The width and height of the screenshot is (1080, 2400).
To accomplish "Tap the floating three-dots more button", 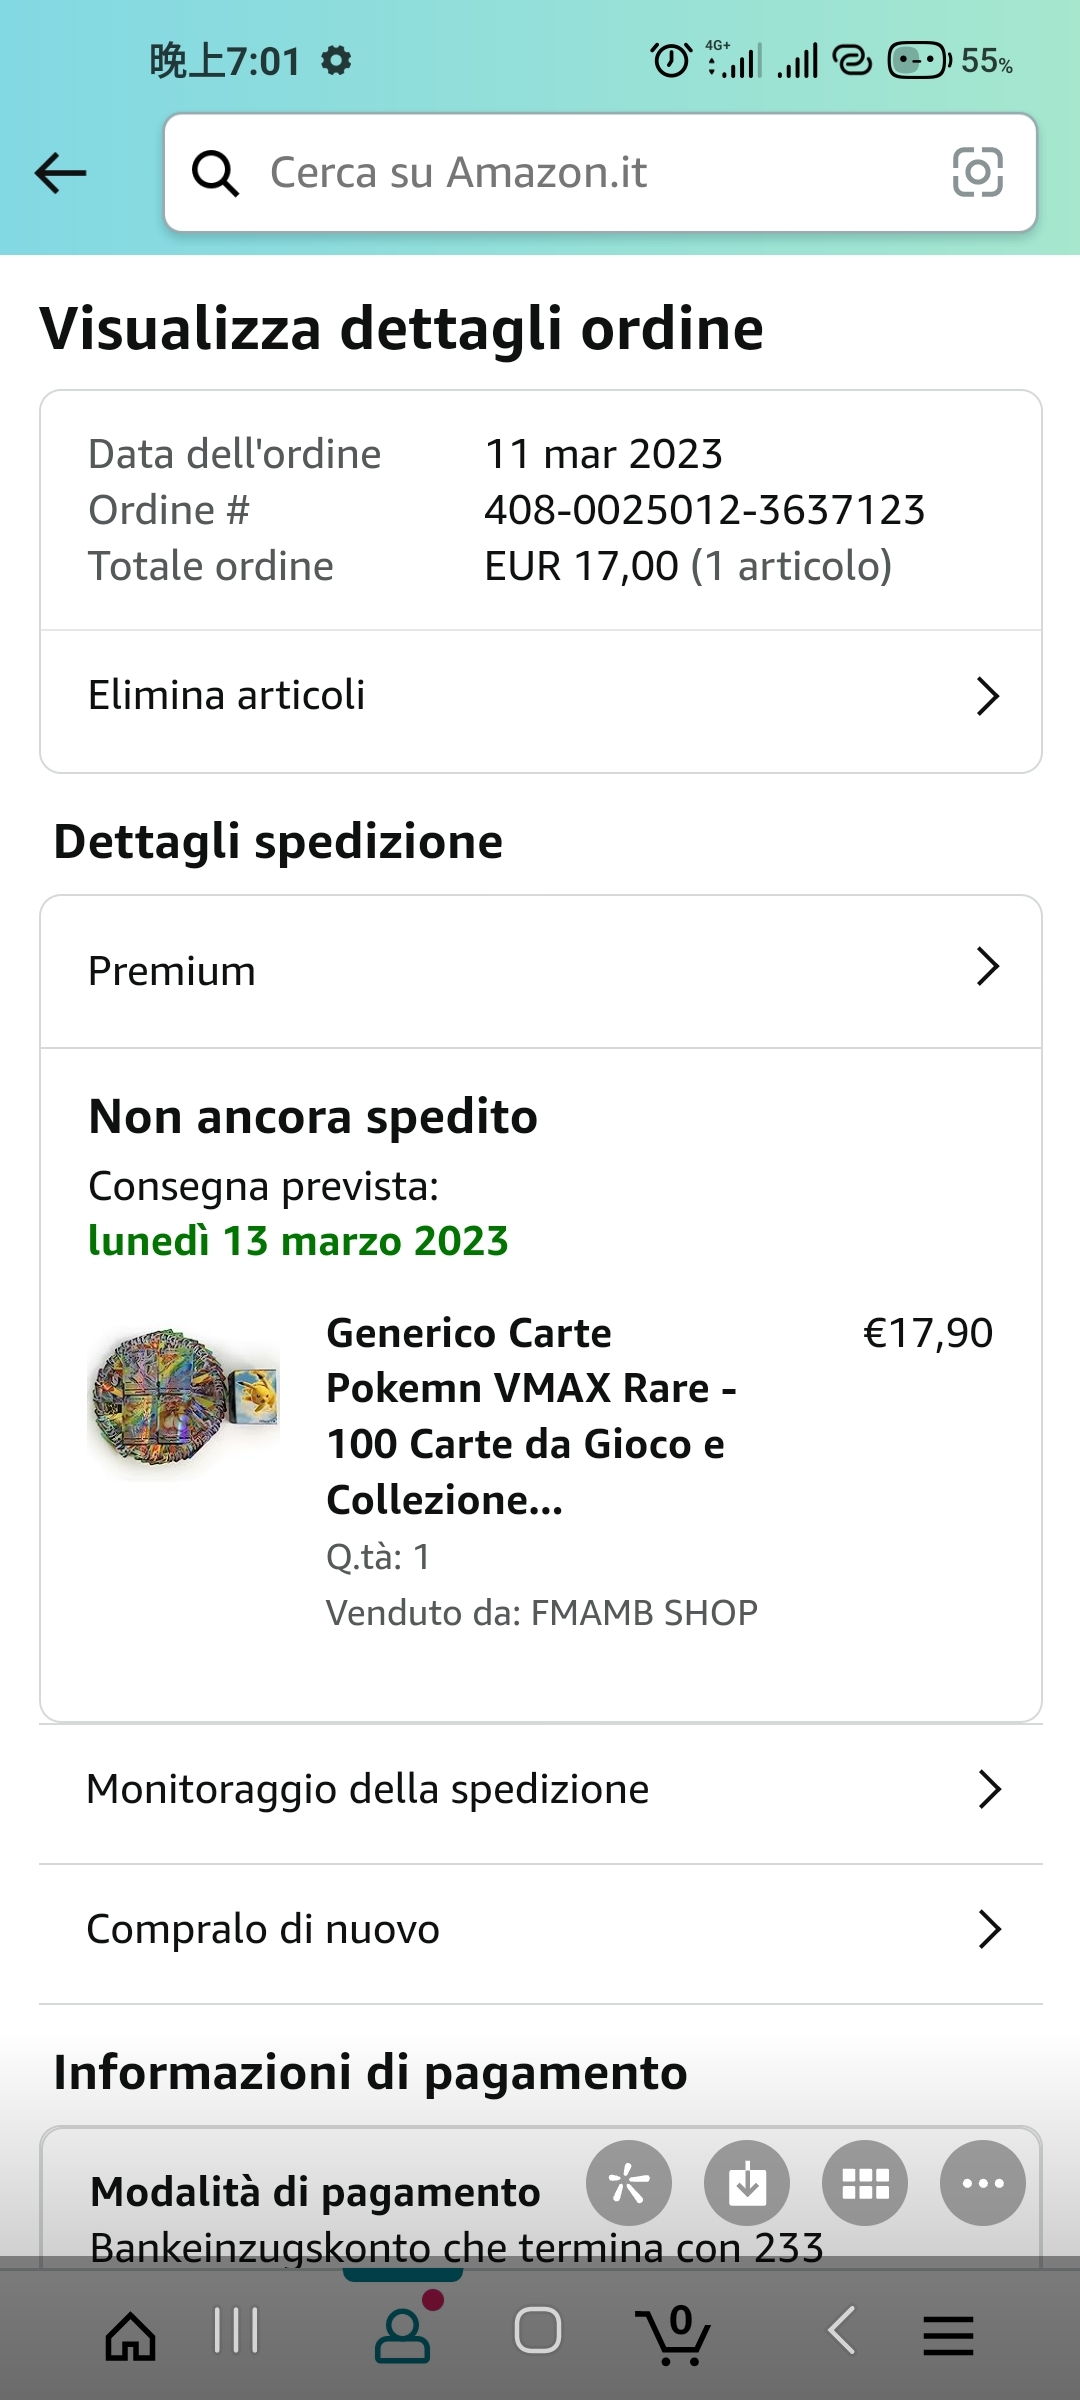I will pyautogui.click(x=982, y=2183).
